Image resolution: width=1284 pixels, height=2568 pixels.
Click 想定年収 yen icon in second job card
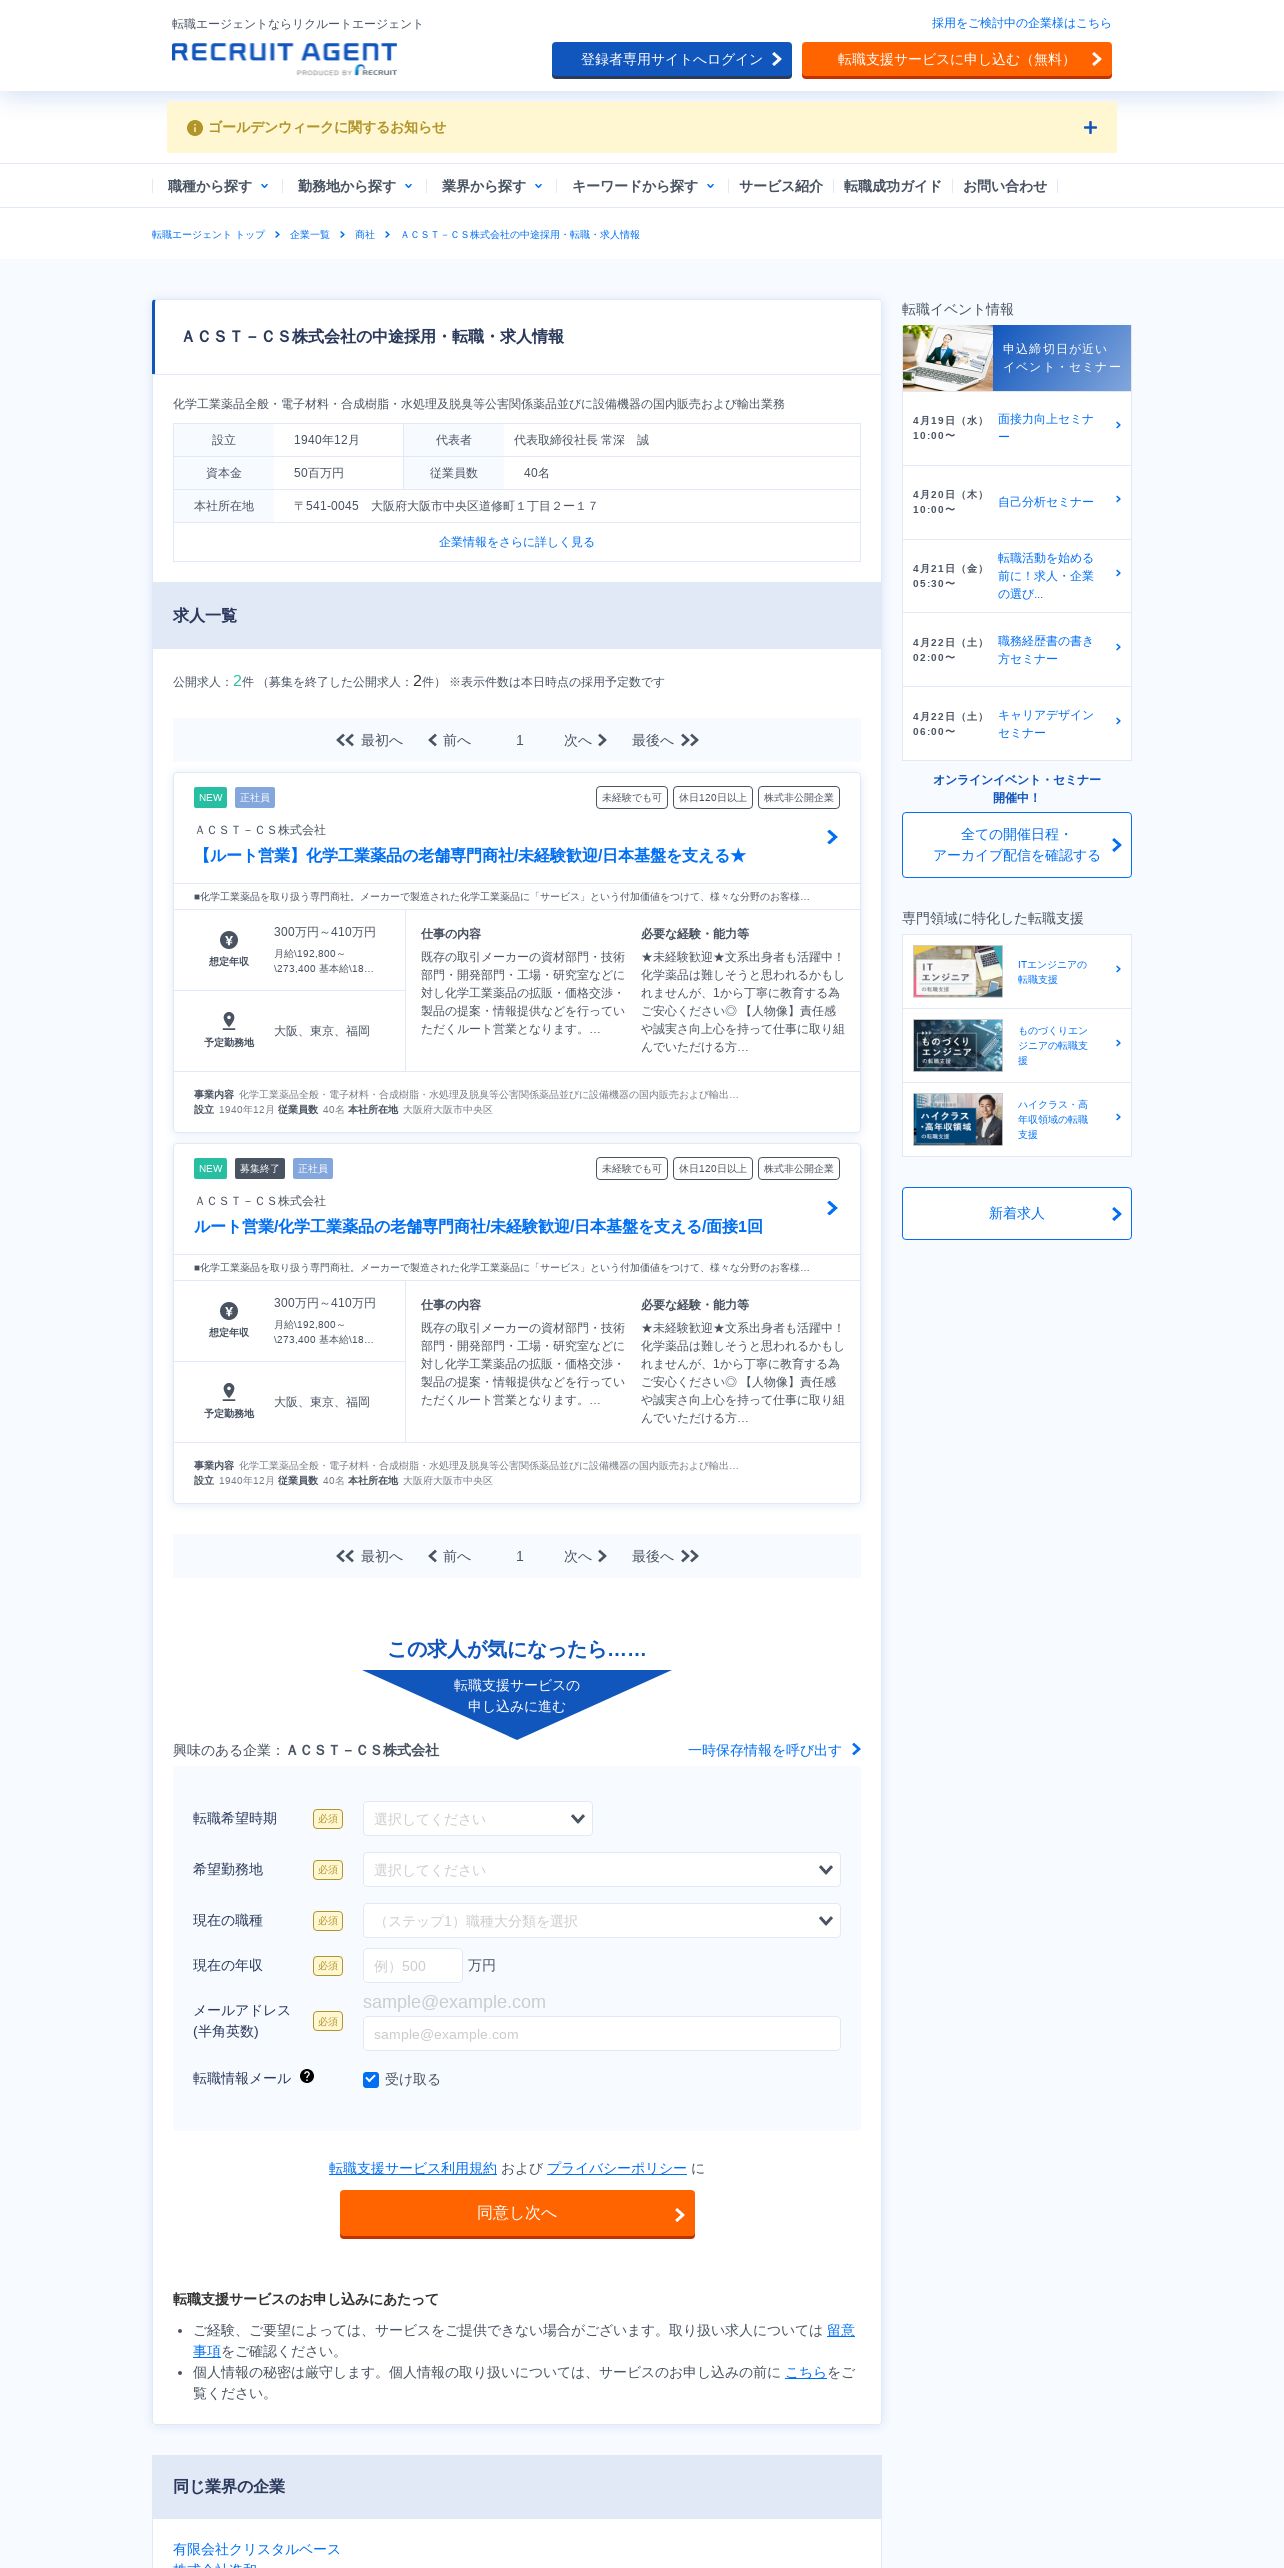[x=229, y=1311]
